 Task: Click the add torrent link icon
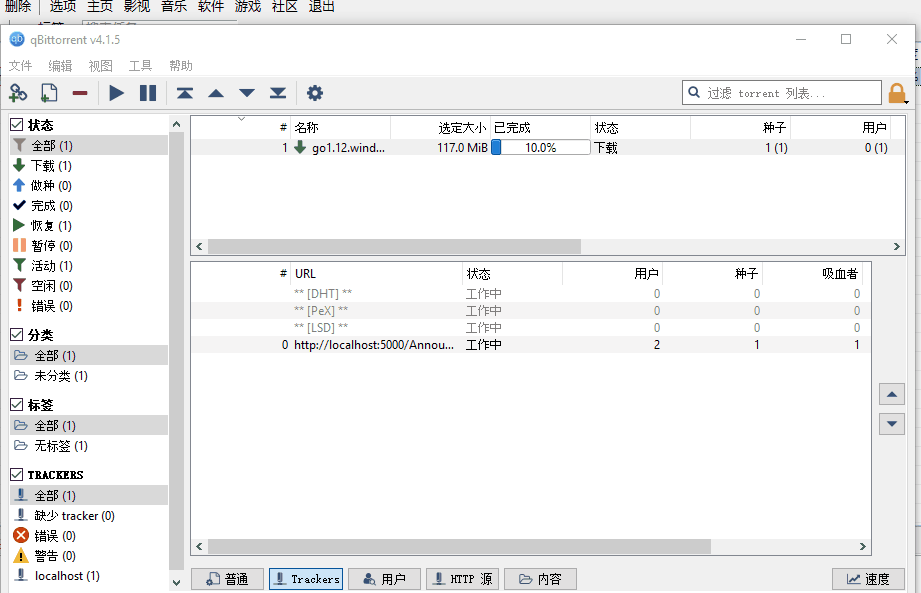(18, 93)
